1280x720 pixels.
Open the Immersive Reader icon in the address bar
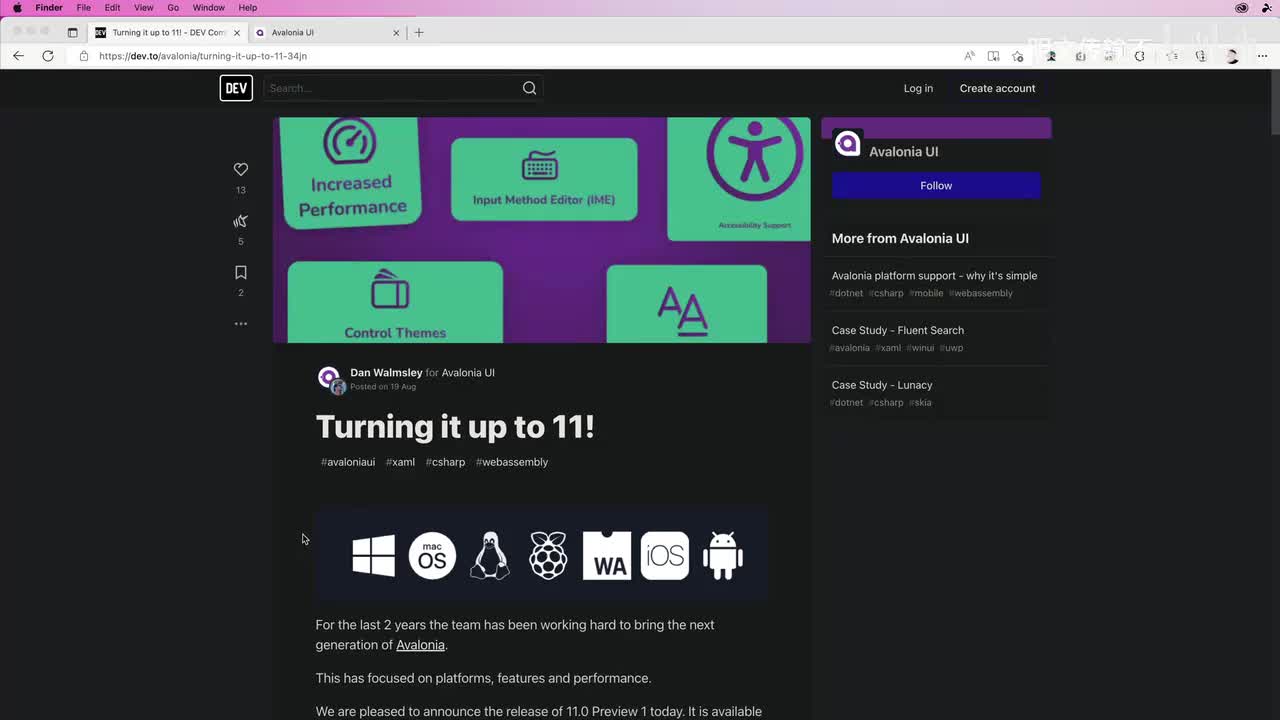click(993, 56)
